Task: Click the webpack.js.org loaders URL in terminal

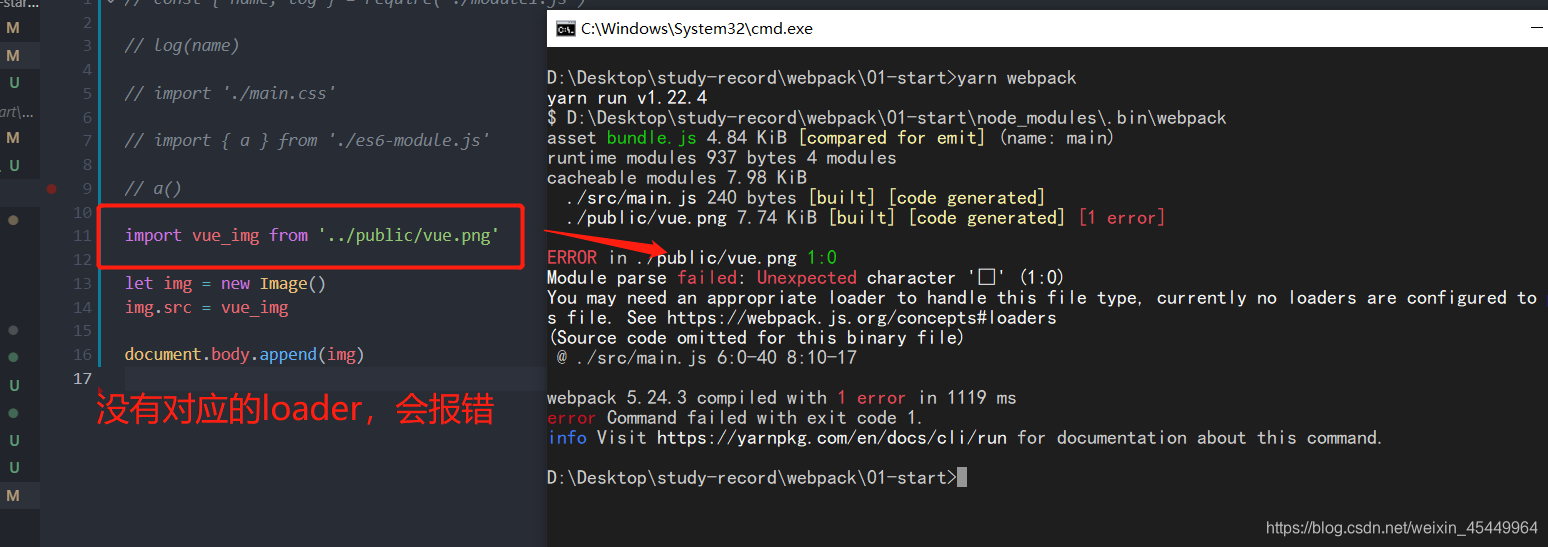Action: [x=861, y=318]
